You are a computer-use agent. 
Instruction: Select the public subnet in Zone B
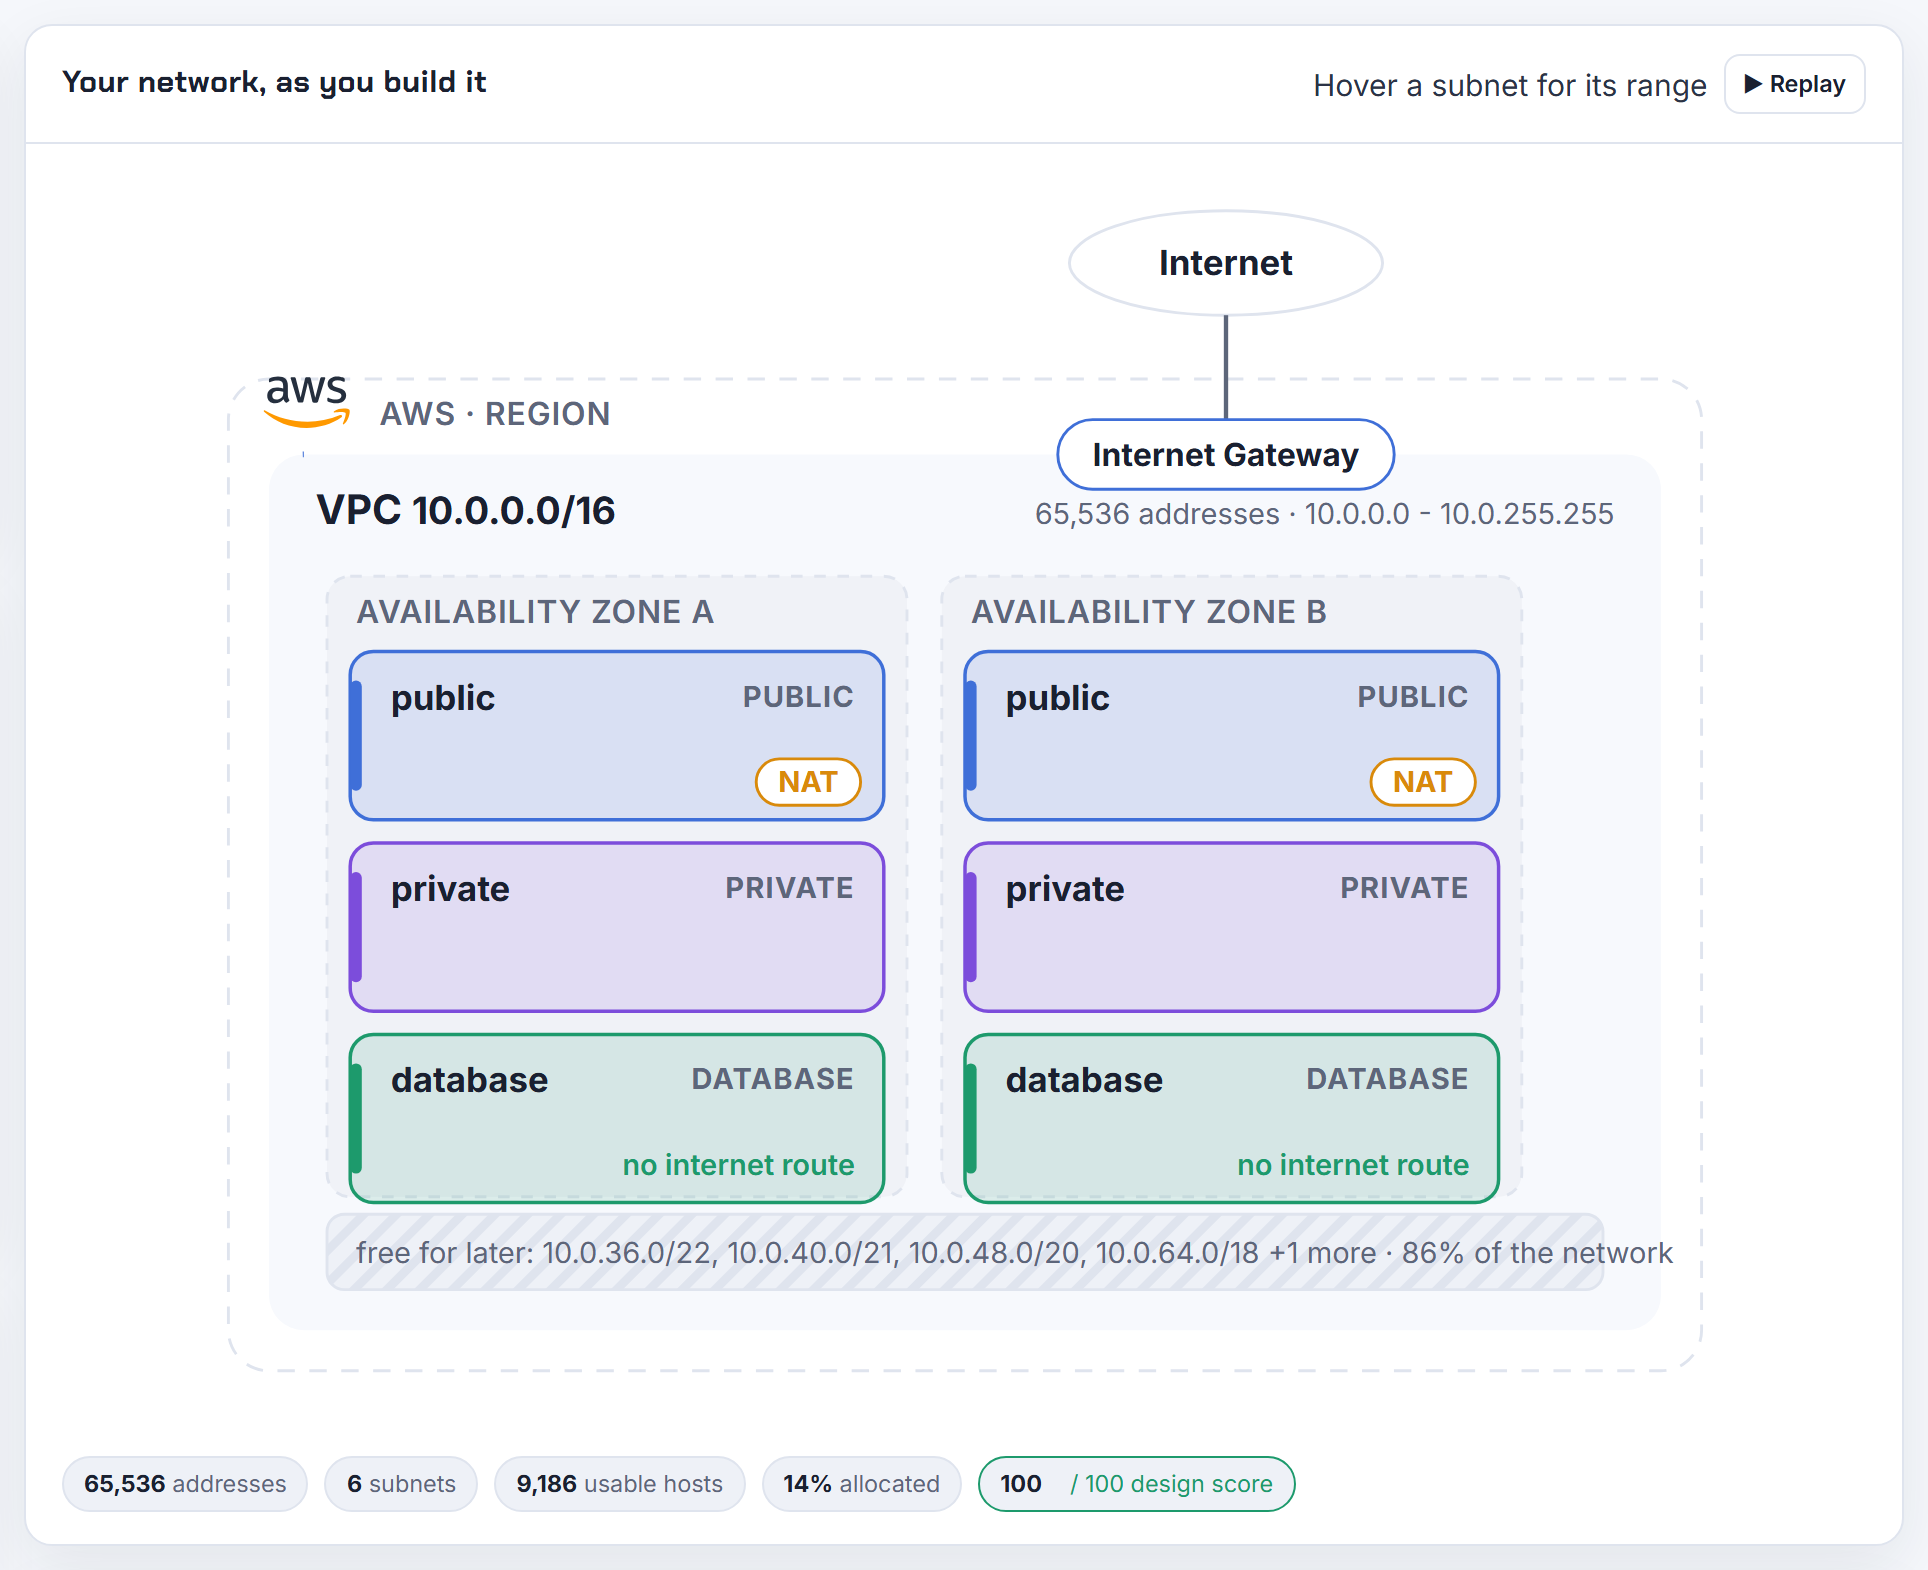(1232, 736)
